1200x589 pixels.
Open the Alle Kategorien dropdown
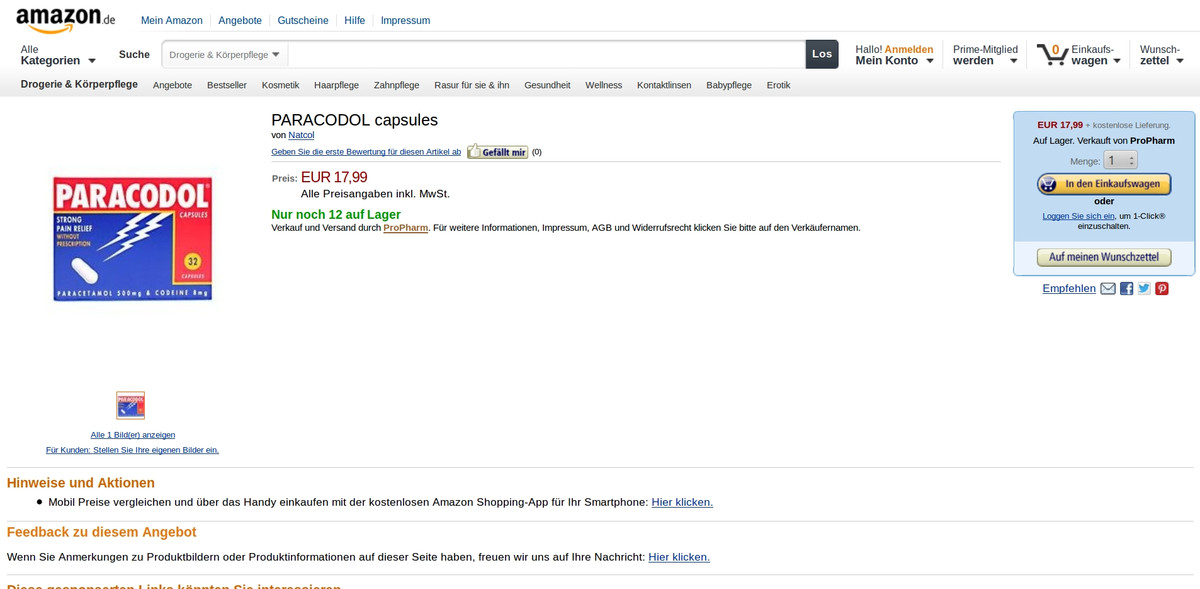[55, 55]
